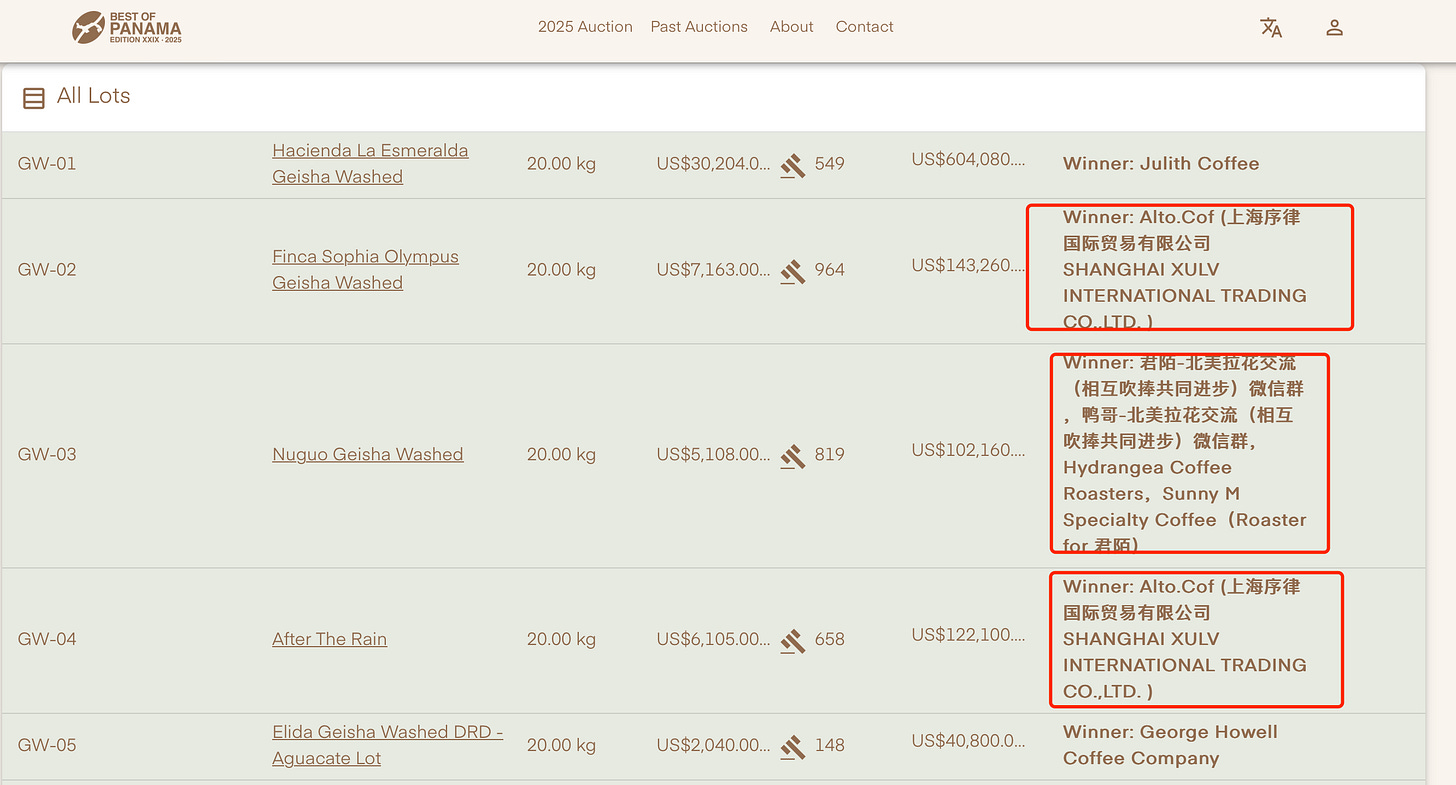Click the 964 bid count
The width and height of the screenshot is (1456, 785).
(830, 269)
